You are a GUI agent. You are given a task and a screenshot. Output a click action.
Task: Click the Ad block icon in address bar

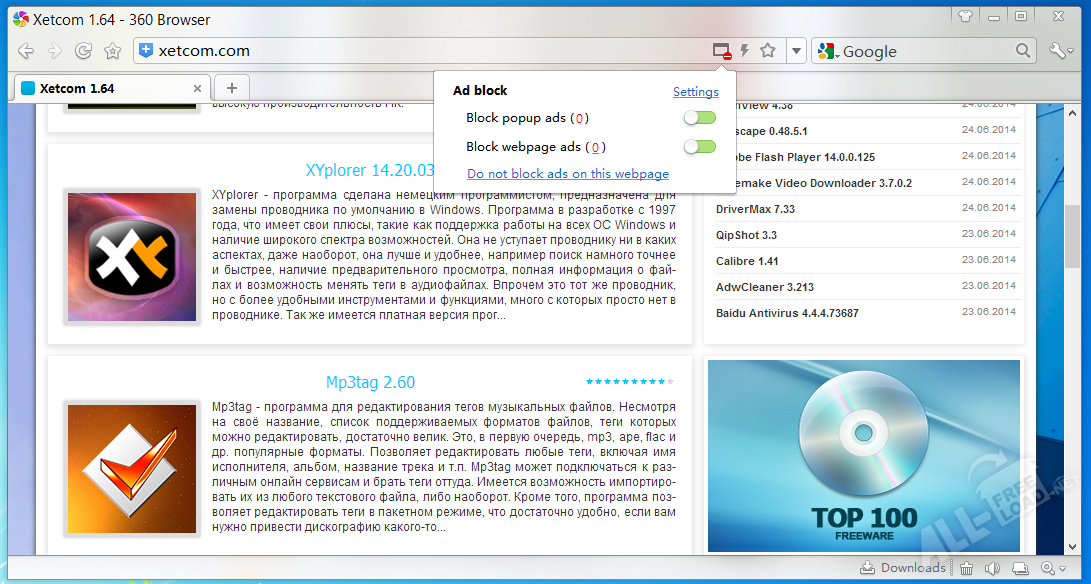[722, 51]
